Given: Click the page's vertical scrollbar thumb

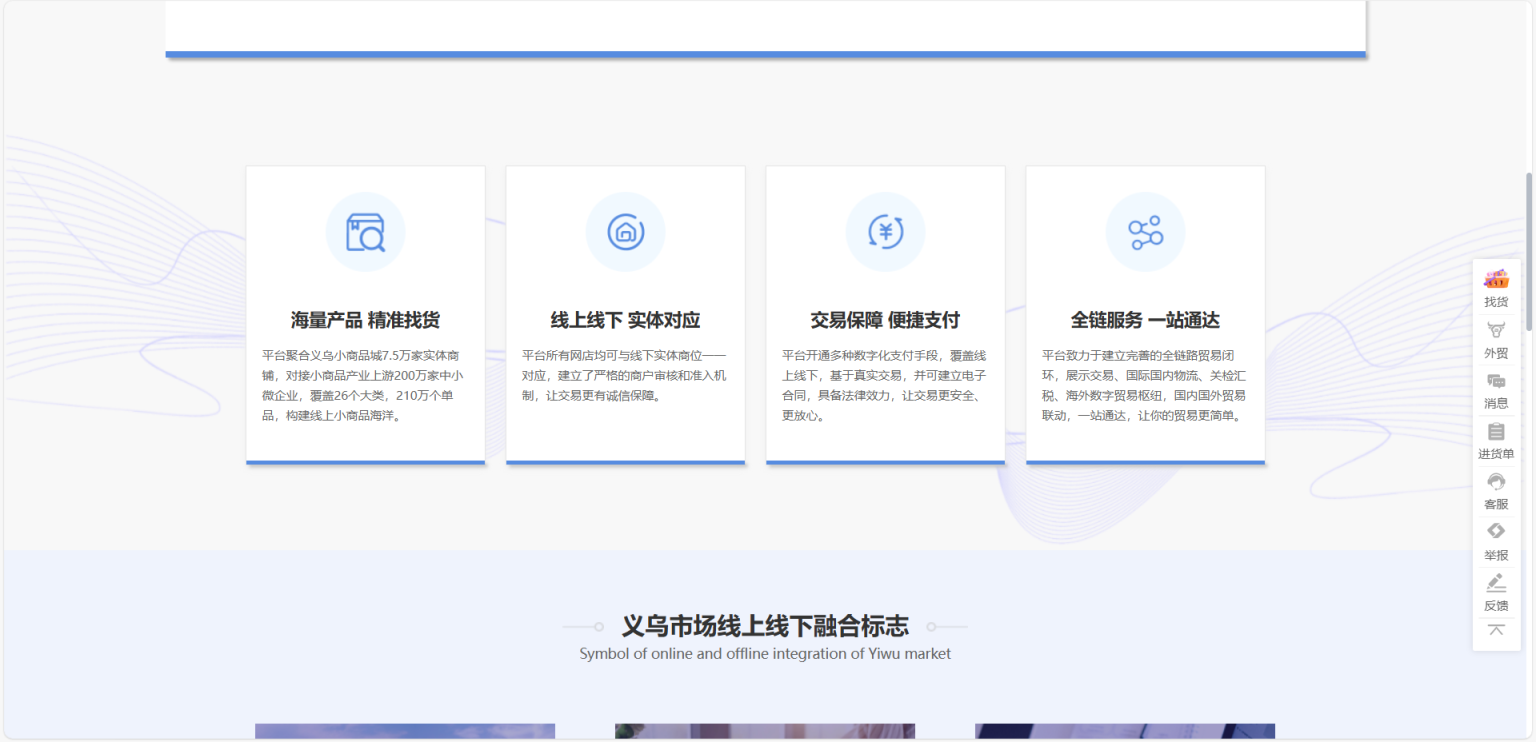Looking at the screenshot, I should 1528,250.
